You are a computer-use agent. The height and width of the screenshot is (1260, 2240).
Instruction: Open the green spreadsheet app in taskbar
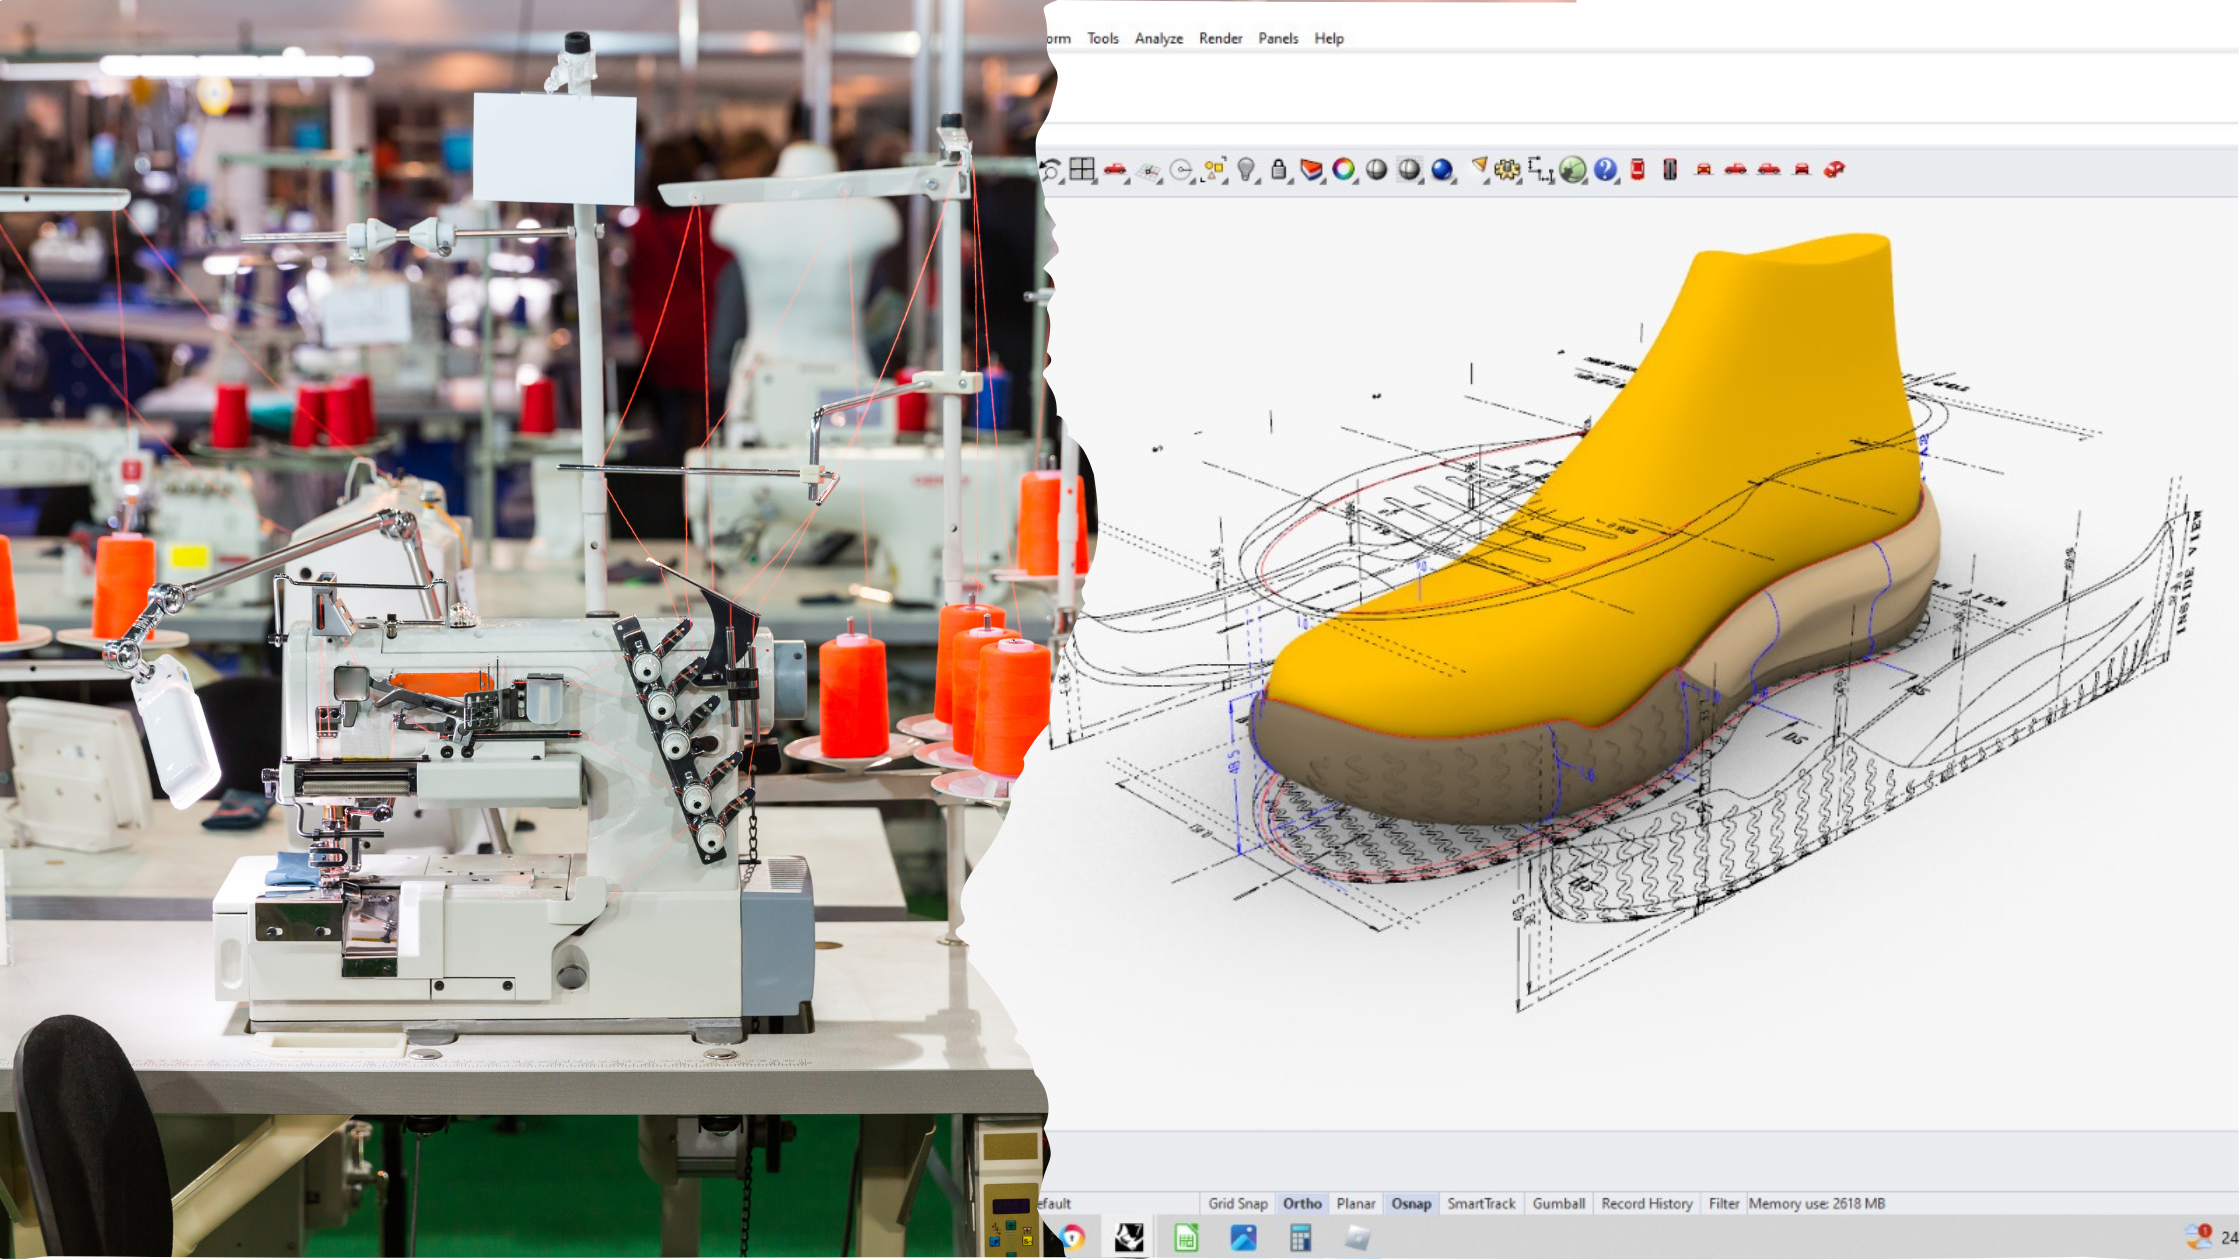point(1186,1238)
